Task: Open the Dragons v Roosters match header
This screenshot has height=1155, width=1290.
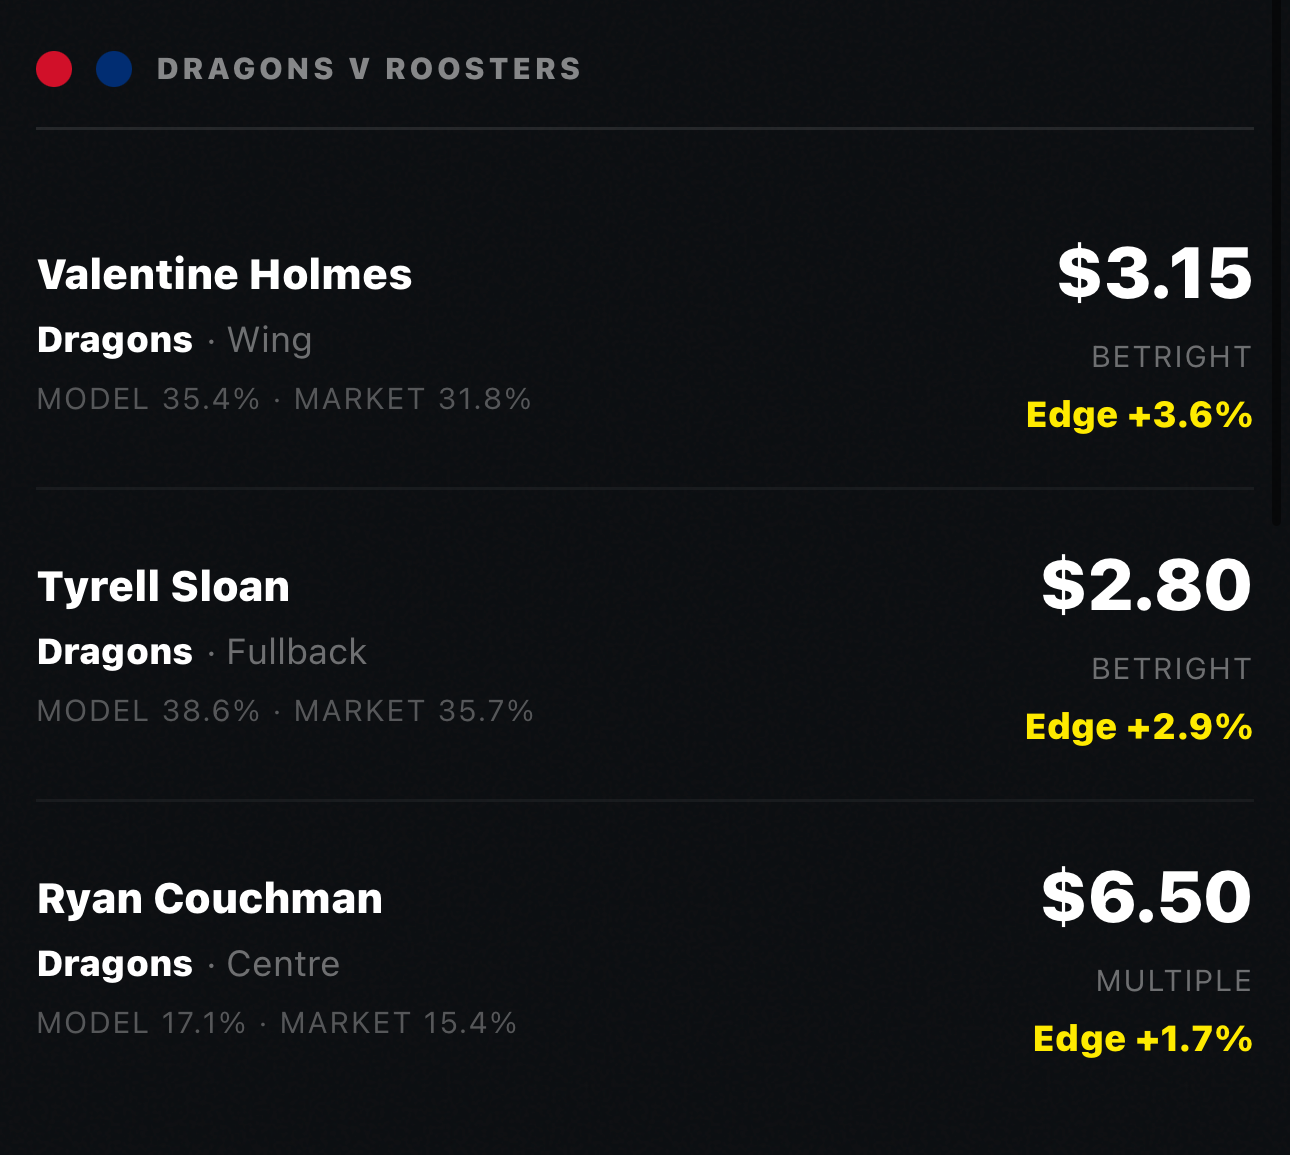Action: (369, 69)
